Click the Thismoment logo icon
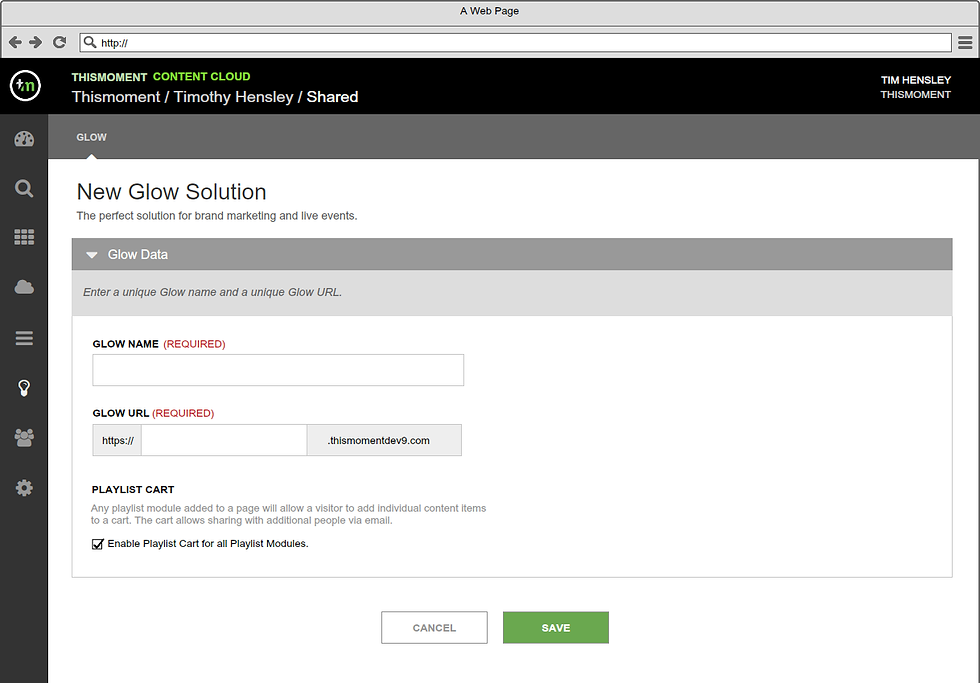The height and width of the screenshot is (683, 980). pos(25,86)
